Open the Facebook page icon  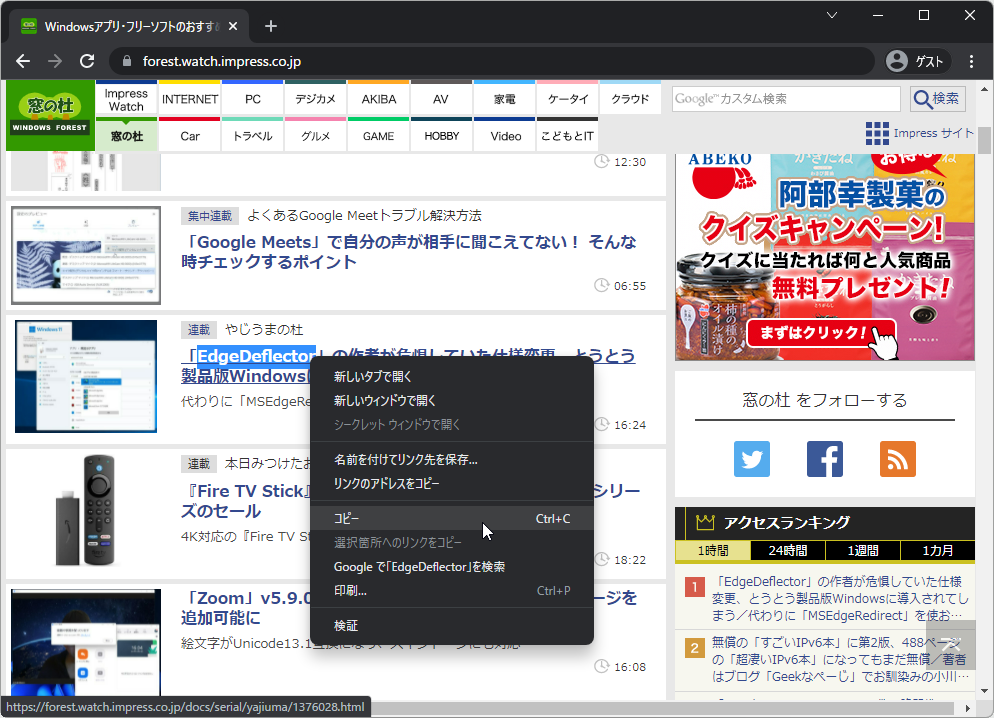coord(824,459)
